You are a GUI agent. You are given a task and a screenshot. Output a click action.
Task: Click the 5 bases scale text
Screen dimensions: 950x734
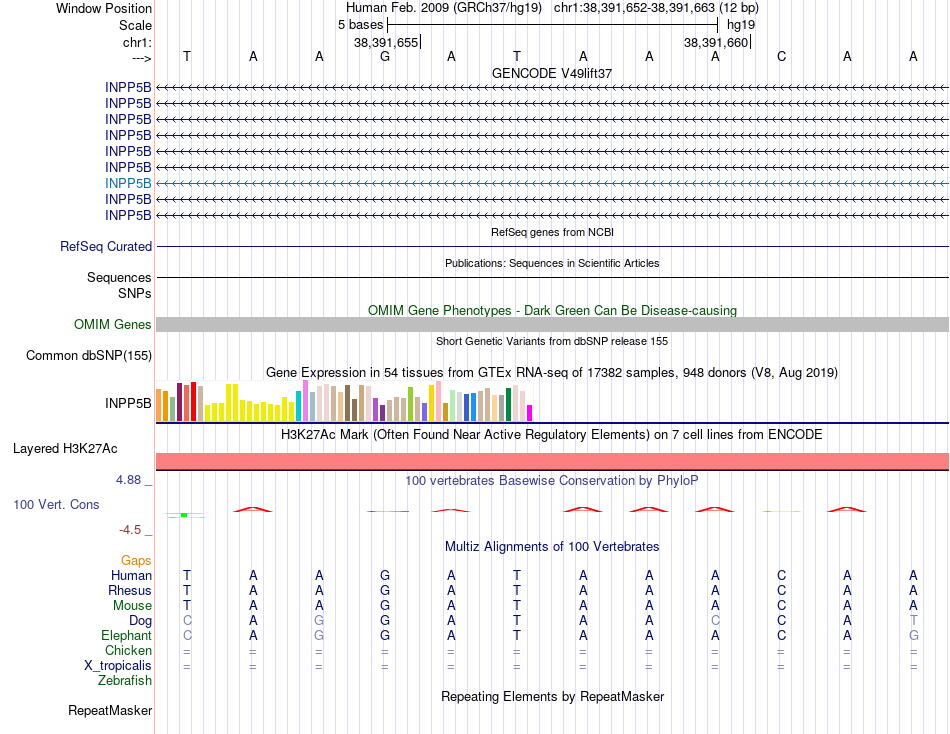tap(360, 25)
